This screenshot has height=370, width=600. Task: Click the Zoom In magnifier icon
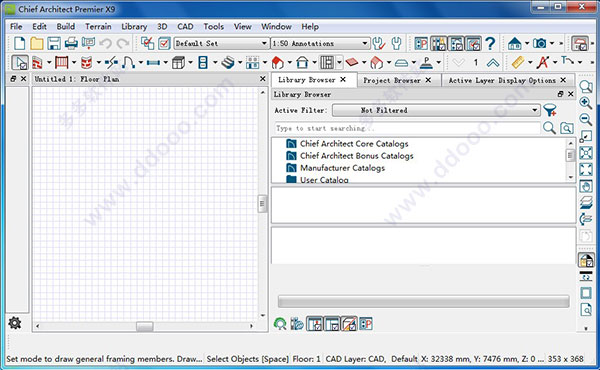(x=585, y=103)
